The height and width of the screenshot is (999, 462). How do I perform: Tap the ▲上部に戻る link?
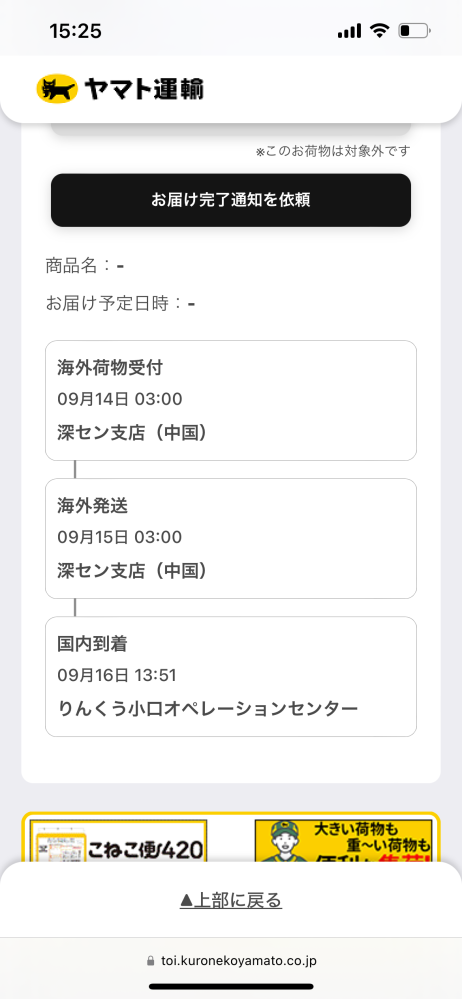point(231,900)
